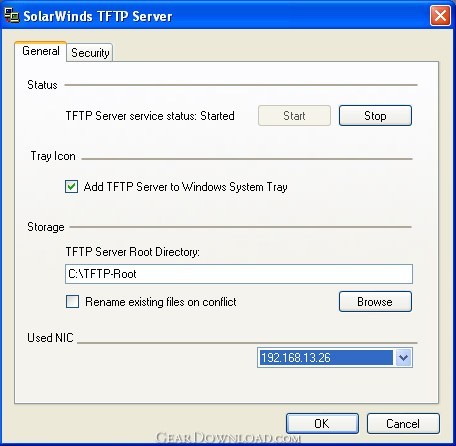456x446 pixels.
Task: Enable the Rename existing files on conflict checkbox
Action: pyautogui.click(x=72, y=302)
